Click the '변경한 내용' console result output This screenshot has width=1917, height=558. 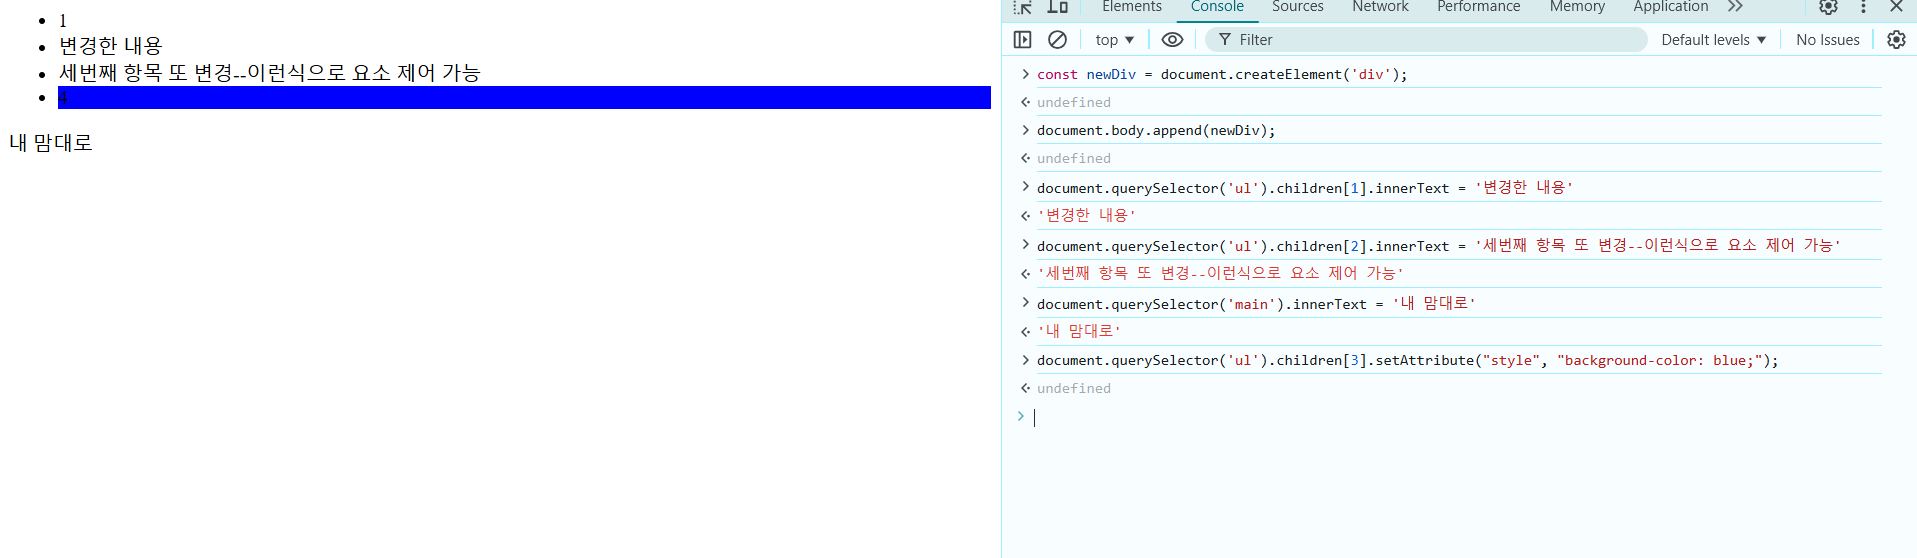[1086, 216]
